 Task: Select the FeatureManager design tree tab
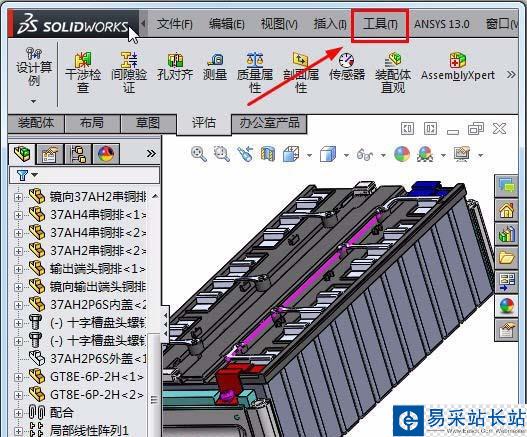point(22,154)
